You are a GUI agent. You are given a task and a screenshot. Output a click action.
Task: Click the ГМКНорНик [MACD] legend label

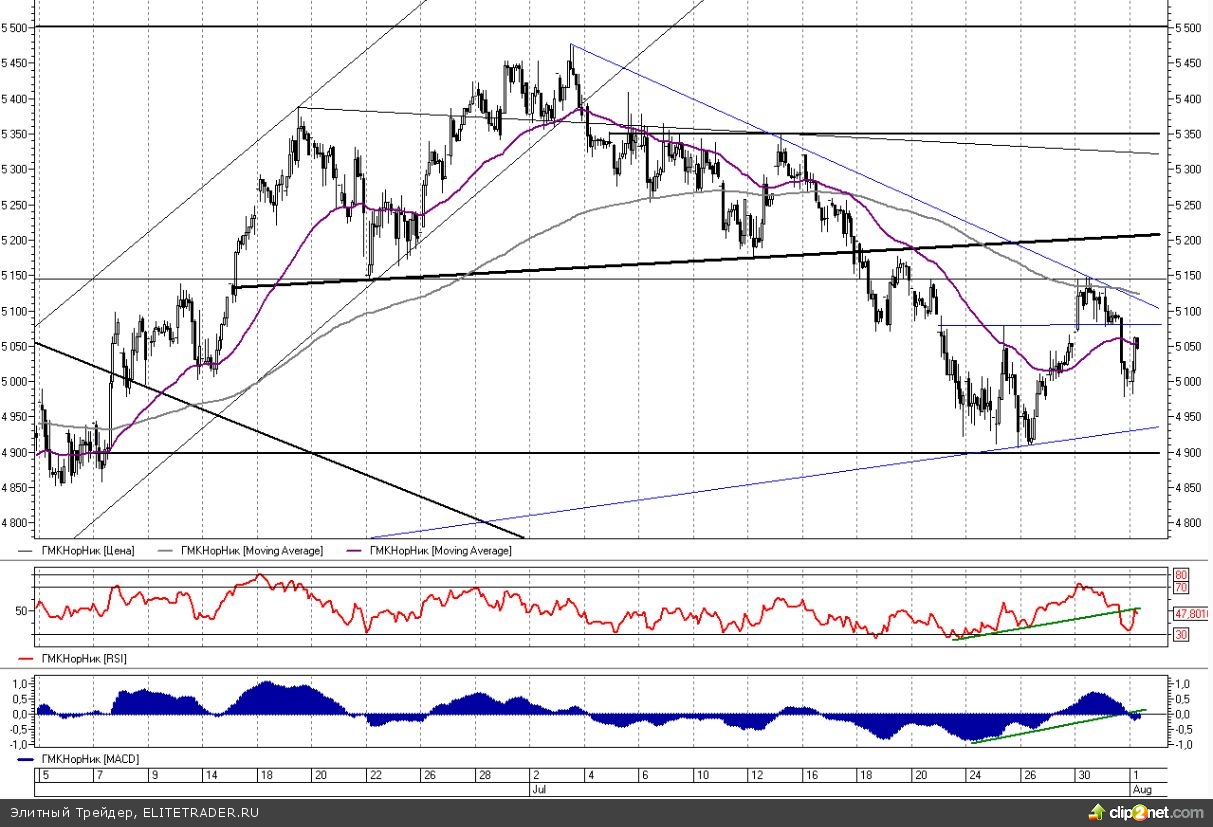click(x=87, y=761)
